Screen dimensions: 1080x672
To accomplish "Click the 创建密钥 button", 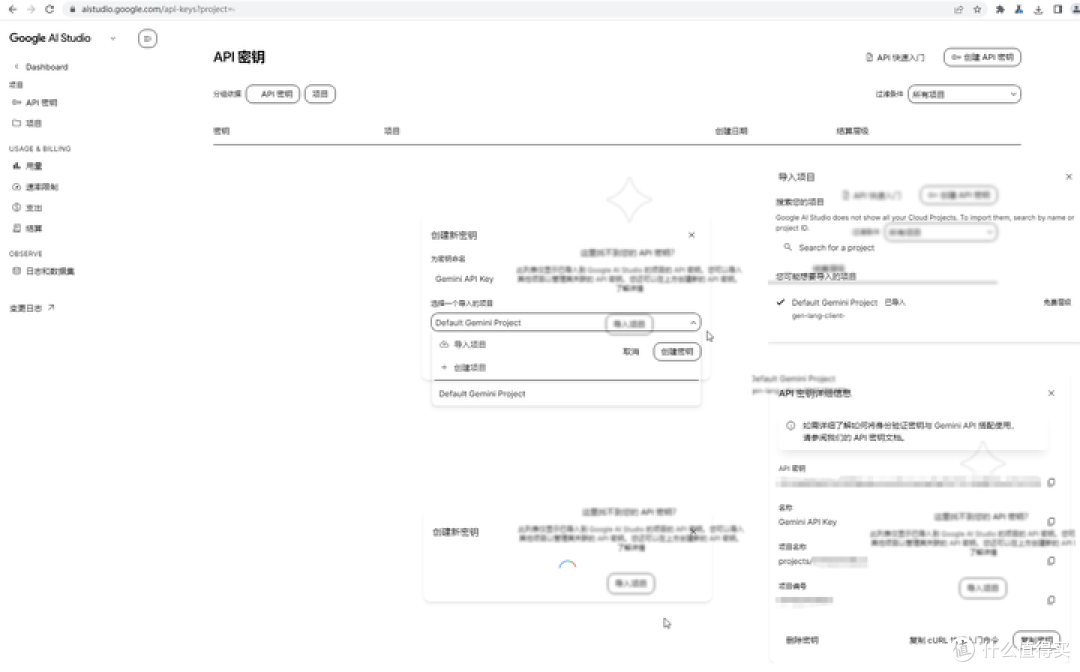I will click(x=677, y=352).
